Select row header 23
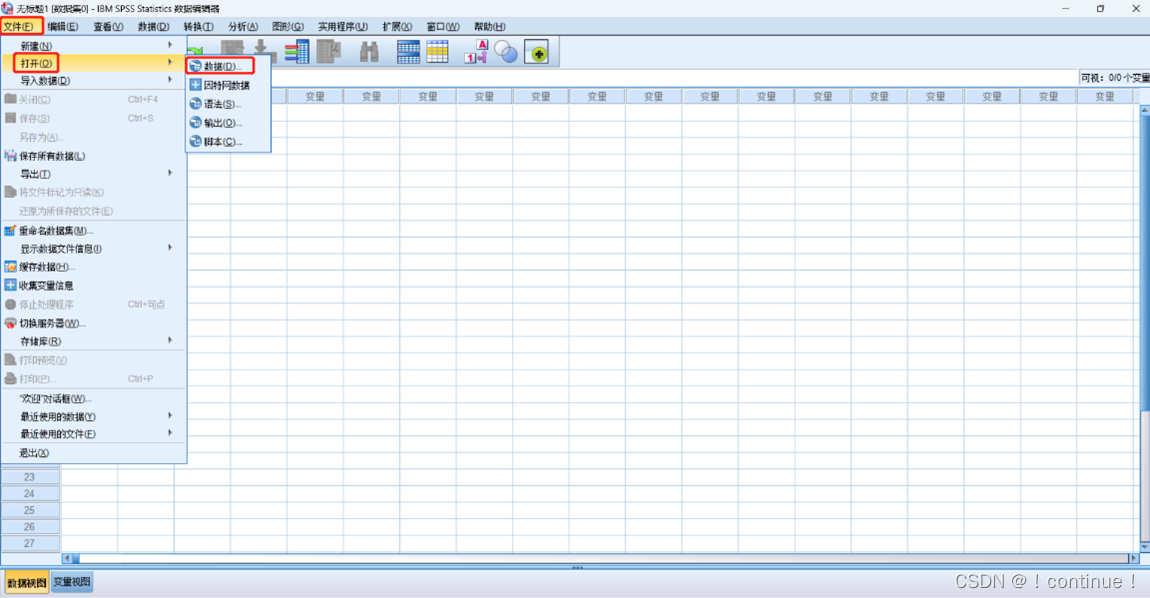 [29, 477]
